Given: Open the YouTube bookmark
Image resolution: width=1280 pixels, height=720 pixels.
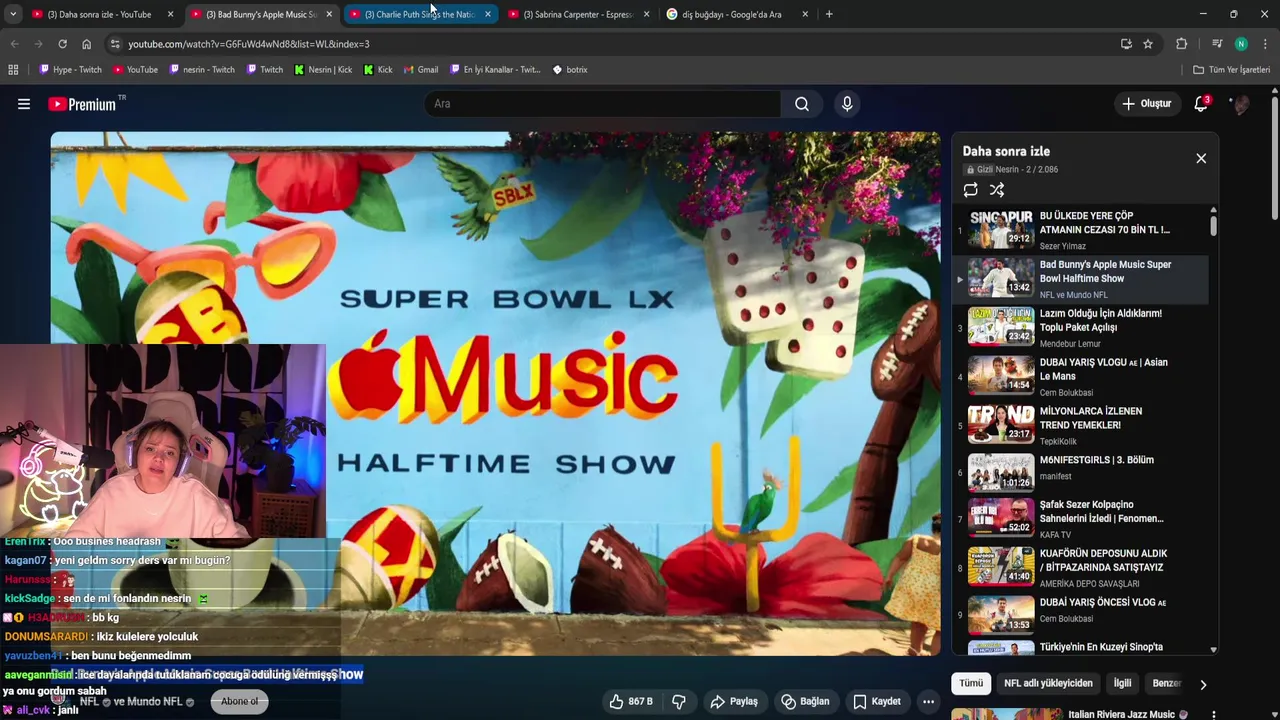Looking at the screenshot, I should coord(135,70).
